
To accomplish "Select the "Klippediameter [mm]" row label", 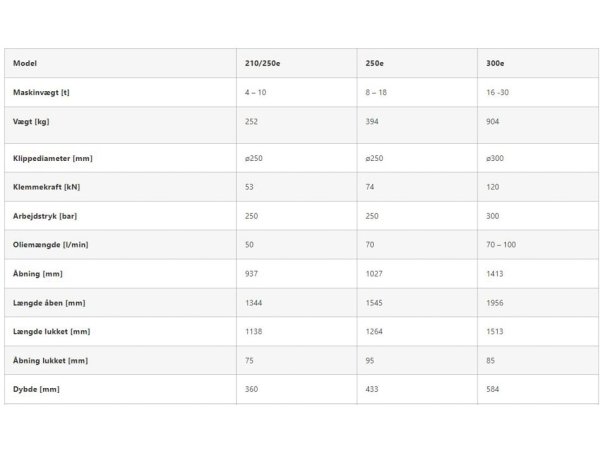I will pos(52,158).
